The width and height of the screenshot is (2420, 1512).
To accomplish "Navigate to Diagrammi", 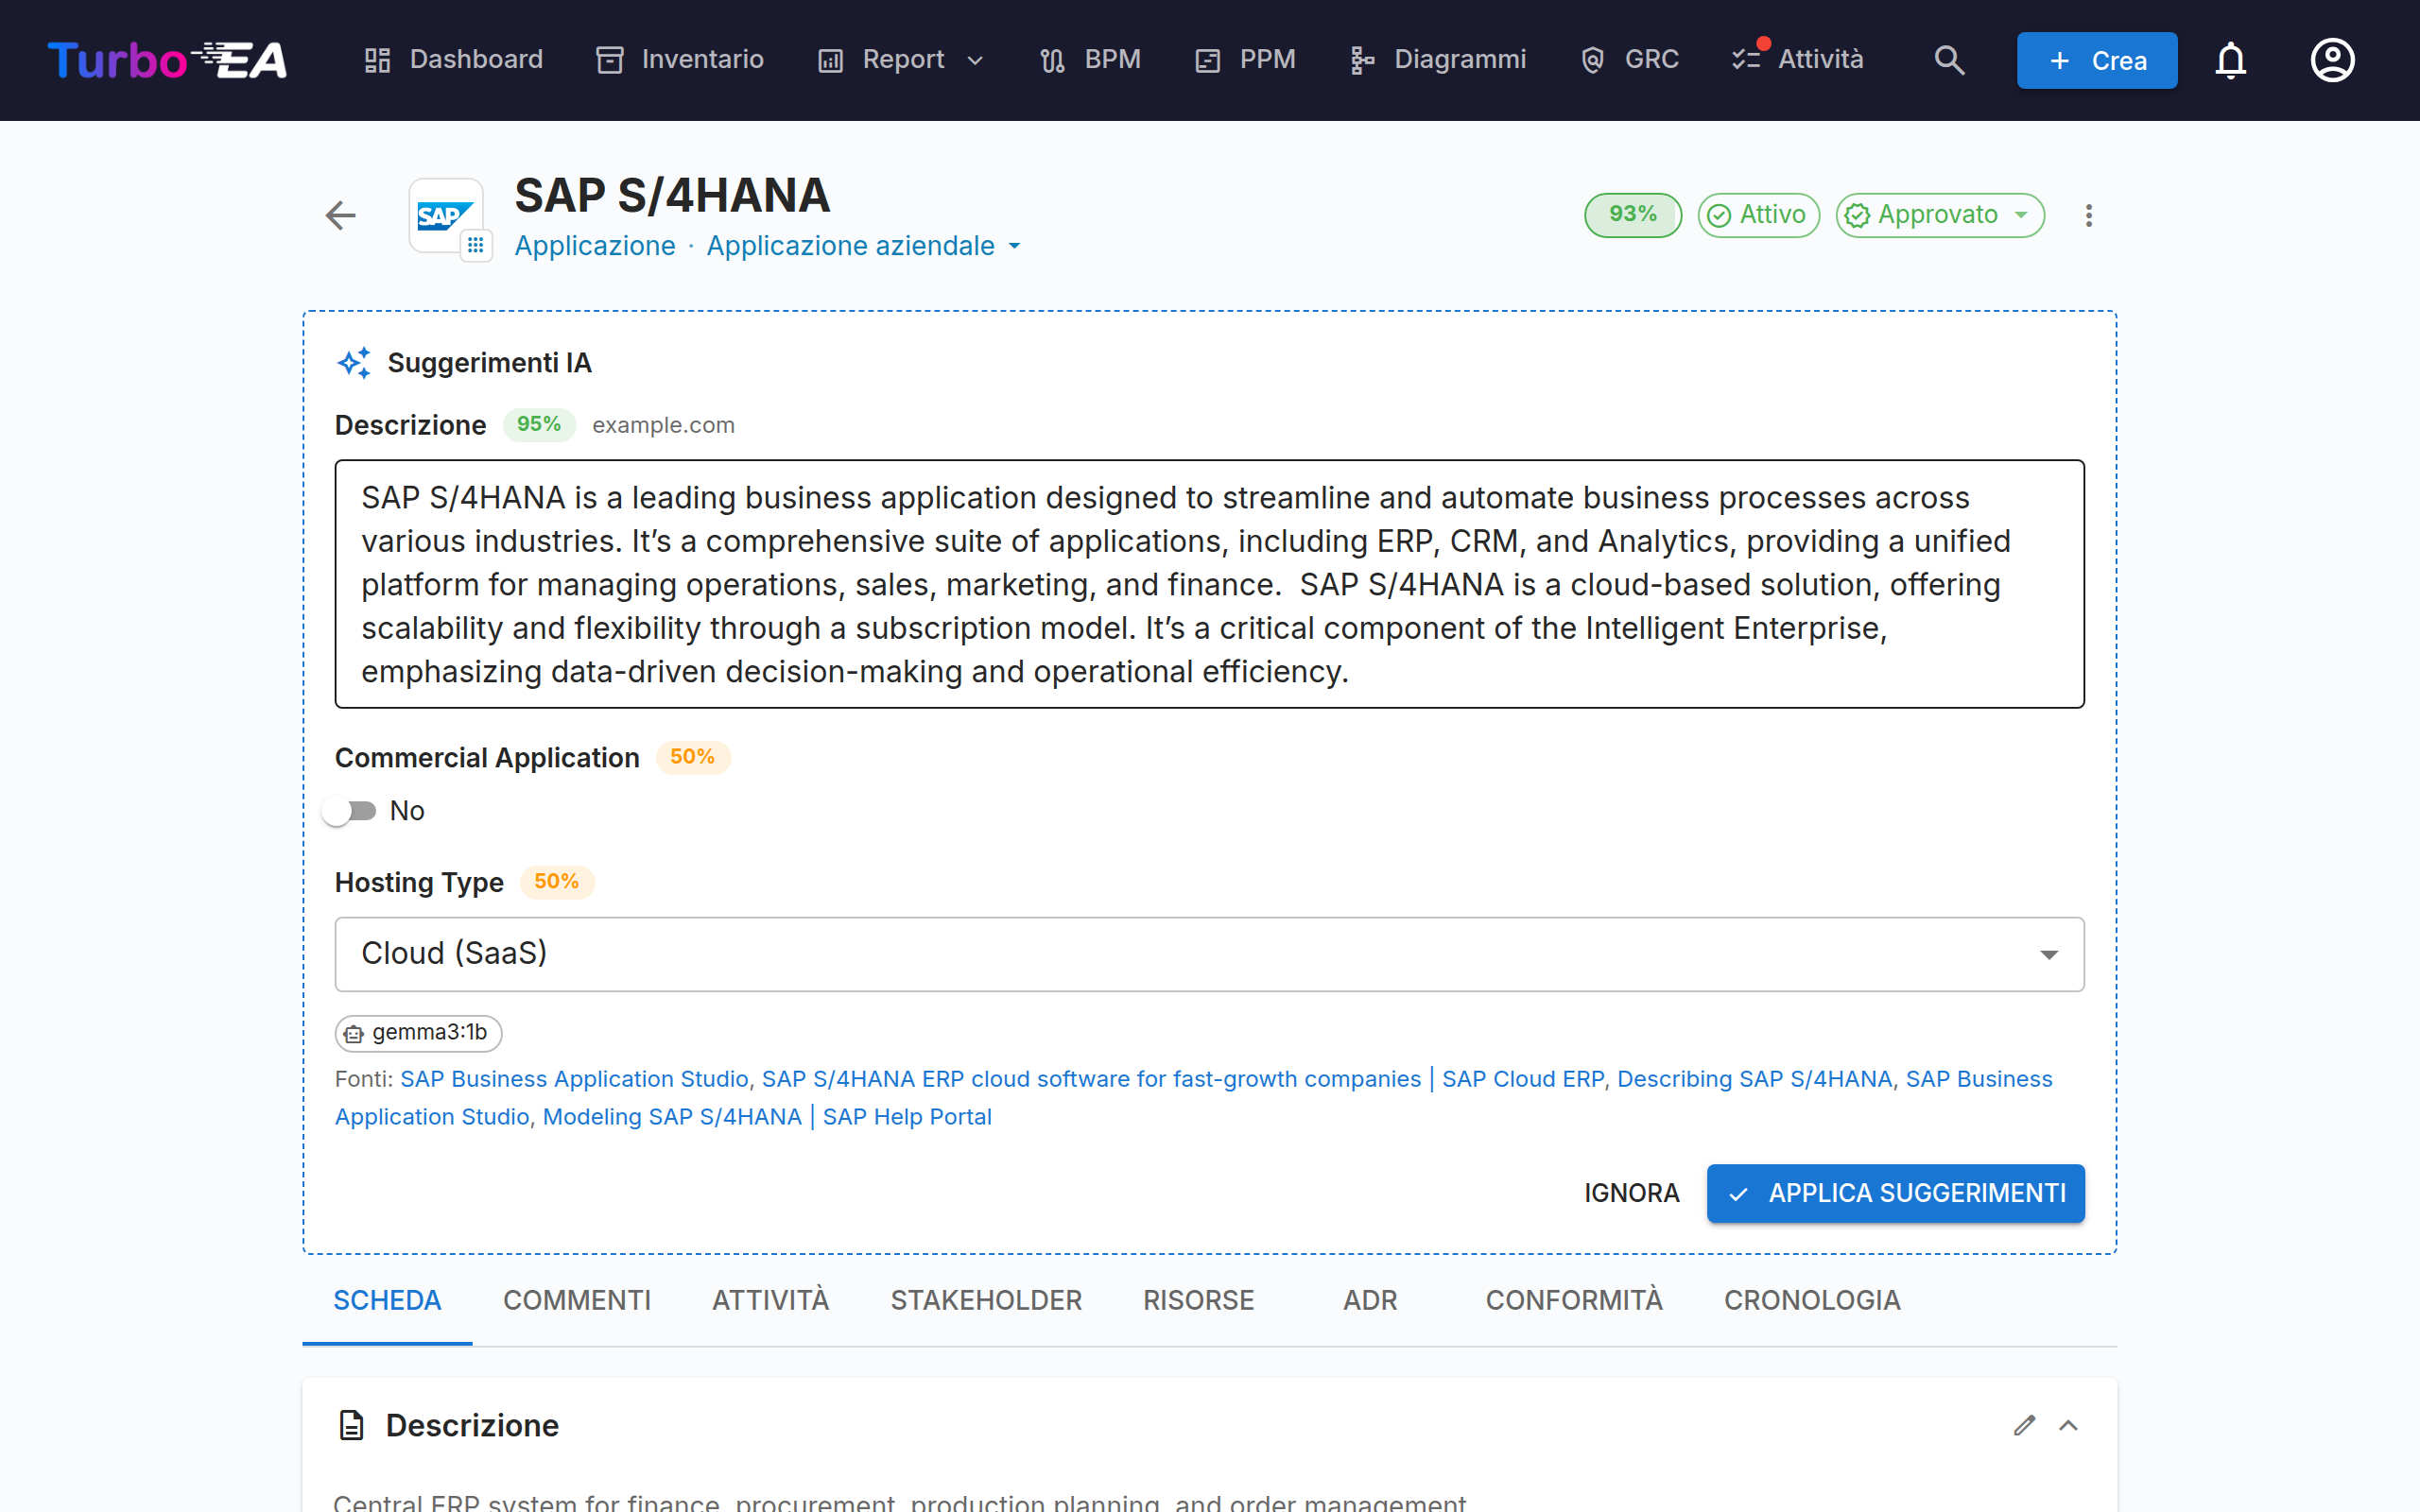I will [x=1437, y=60].
